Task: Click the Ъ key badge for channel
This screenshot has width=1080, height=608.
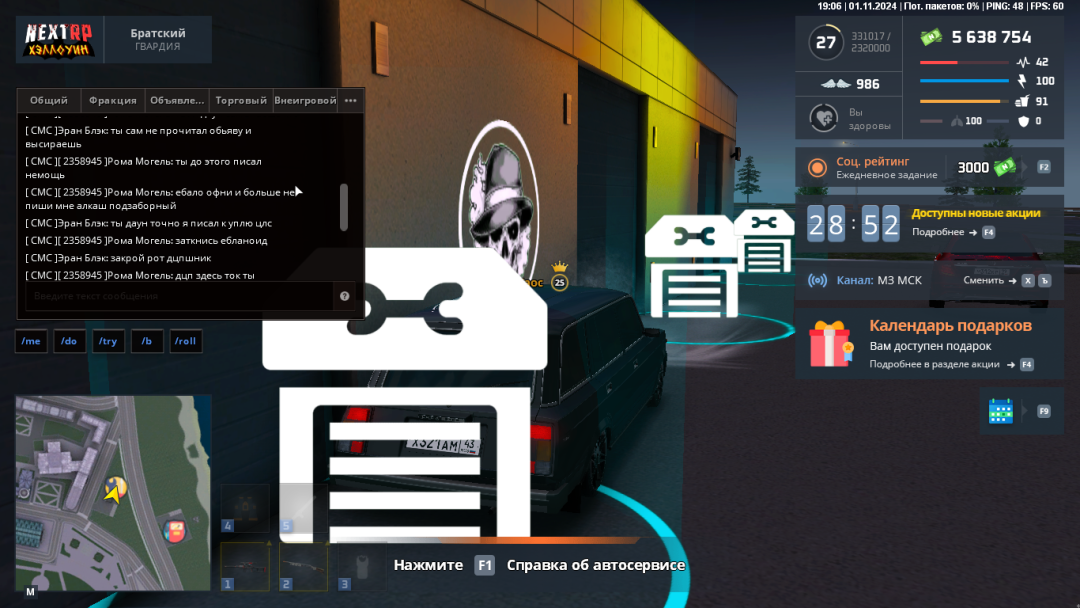Action: click(x=1044, y=281)
